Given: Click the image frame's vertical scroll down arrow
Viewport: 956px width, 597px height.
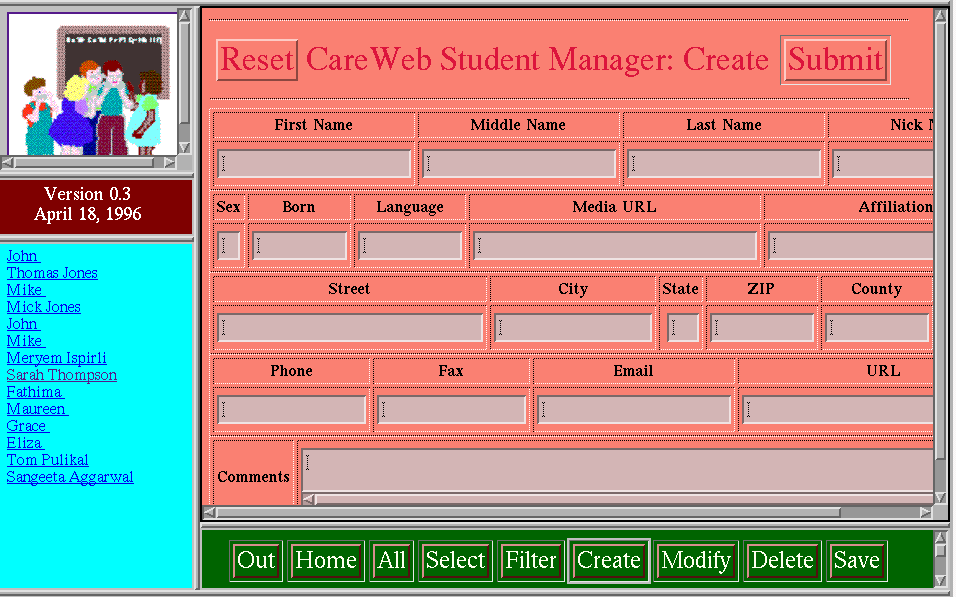Looking at the screenshot, I should point(185,148).
